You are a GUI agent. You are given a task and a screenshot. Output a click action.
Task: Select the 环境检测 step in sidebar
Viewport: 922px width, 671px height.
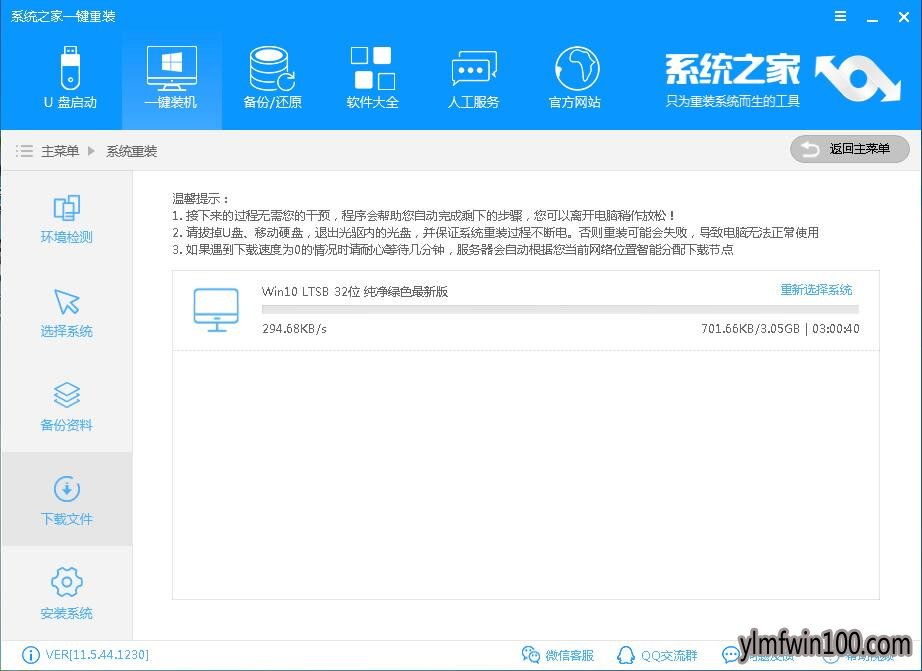pos(66,219)
